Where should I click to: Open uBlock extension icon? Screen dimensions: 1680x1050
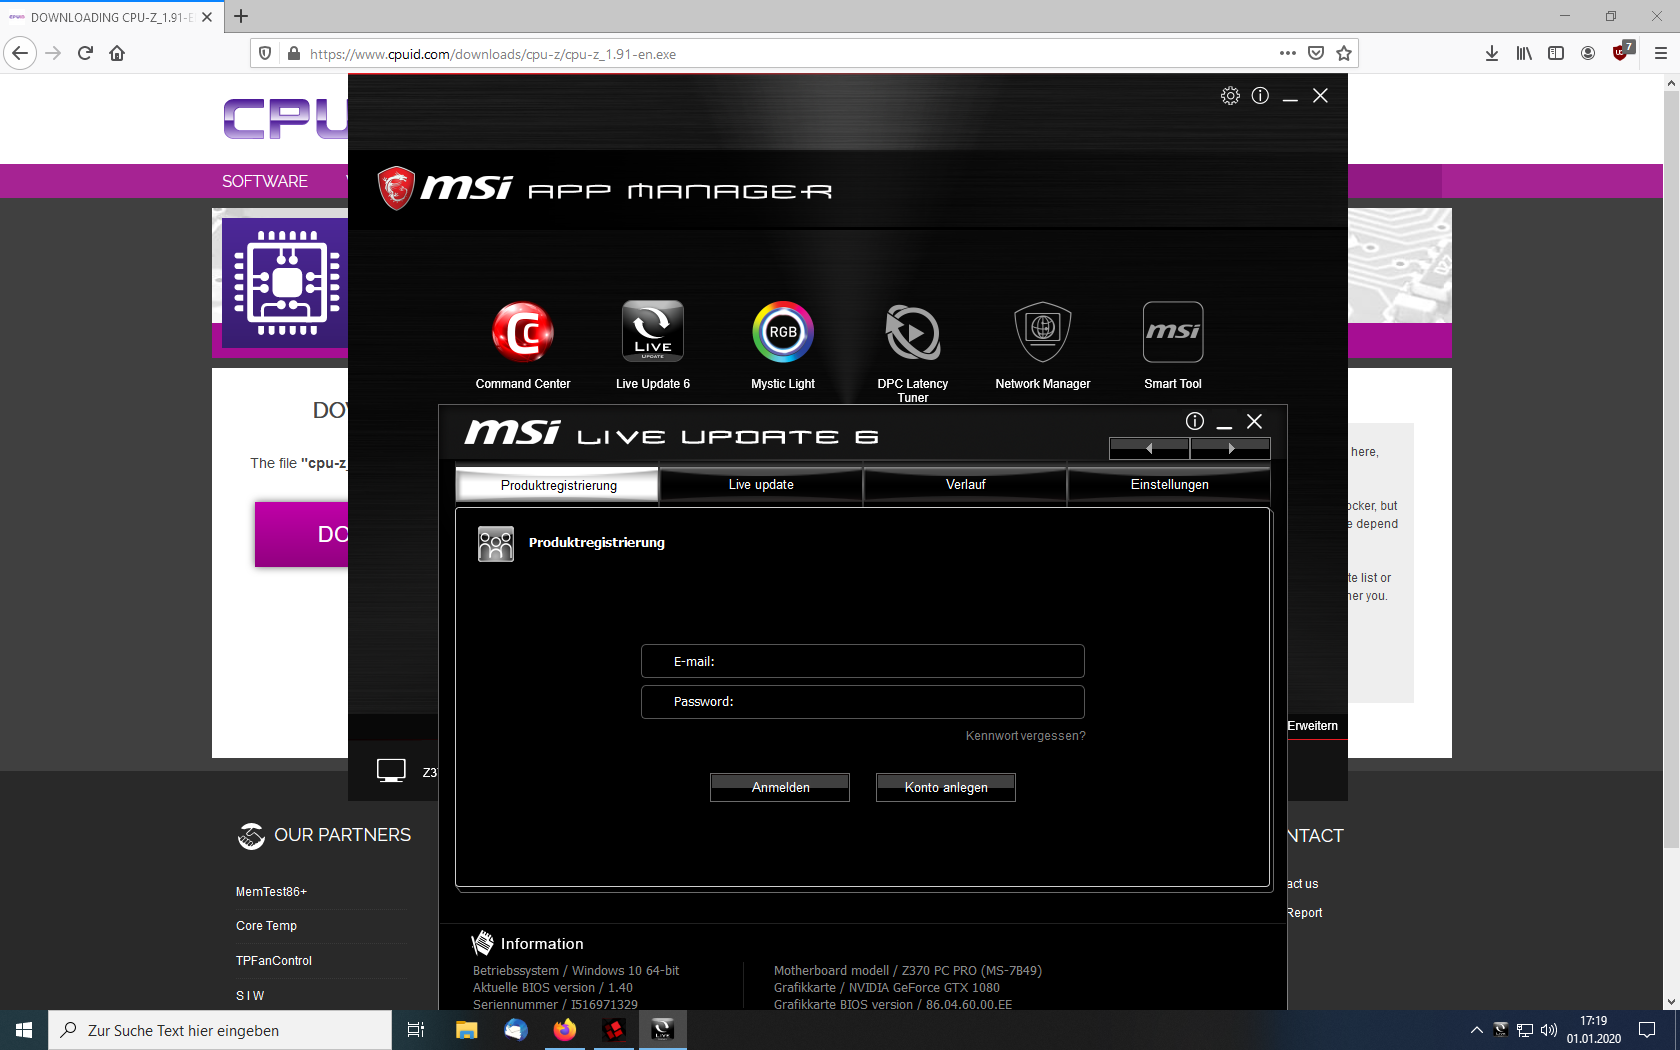pyautogui.click(x=1622, y=51)
